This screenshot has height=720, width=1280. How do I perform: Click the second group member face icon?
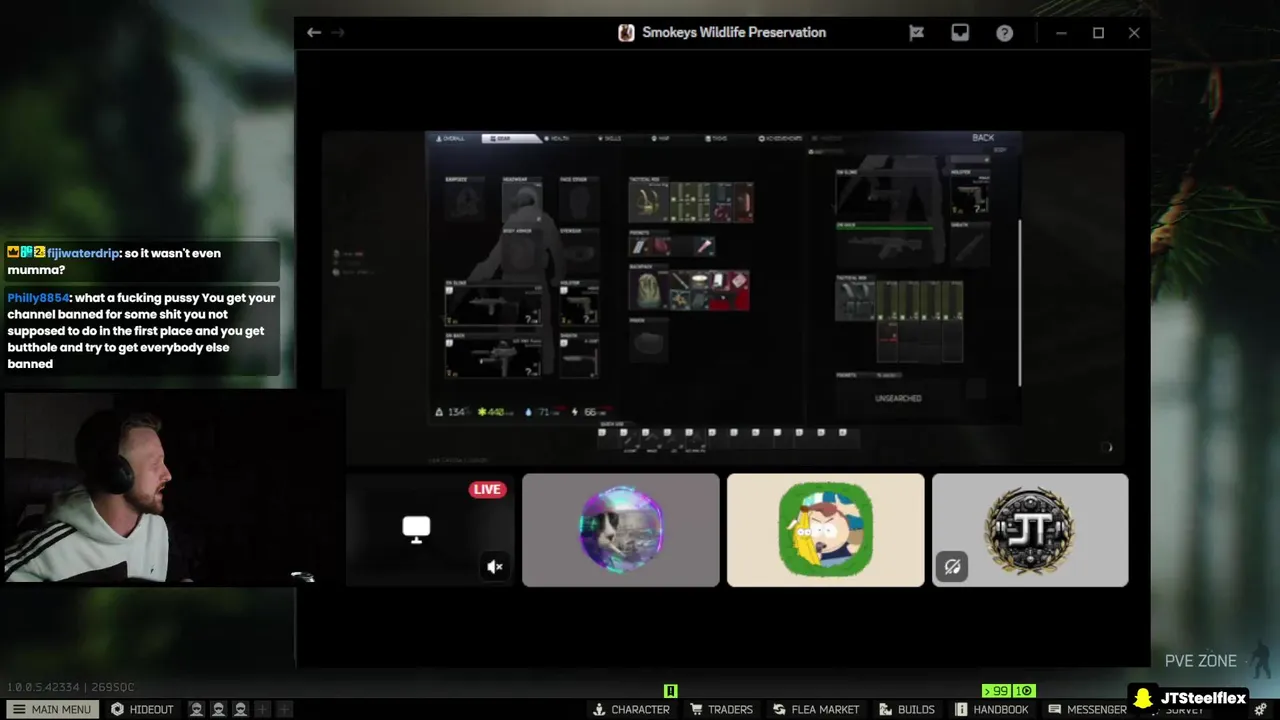[218, 709]
